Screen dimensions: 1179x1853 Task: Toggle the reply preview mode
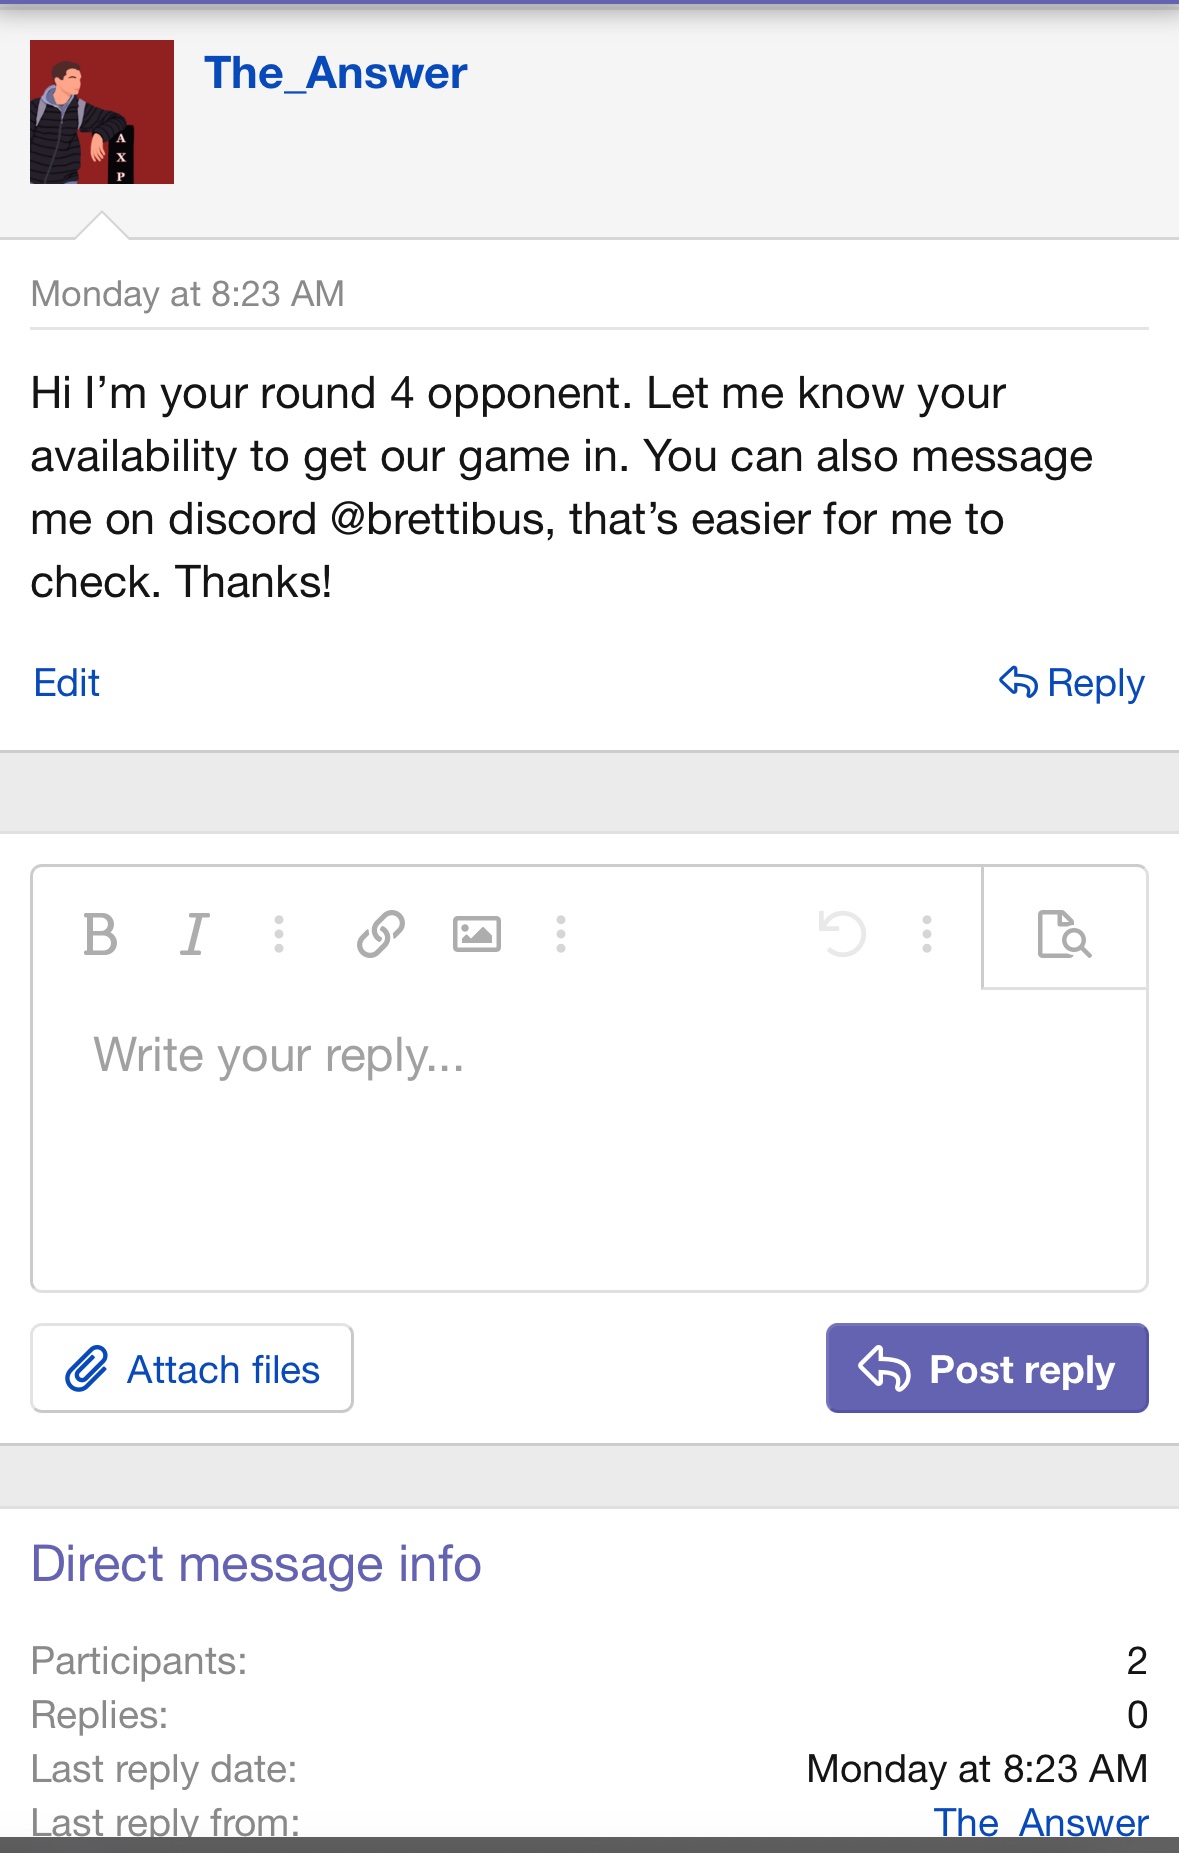[x=1064, y=933]
